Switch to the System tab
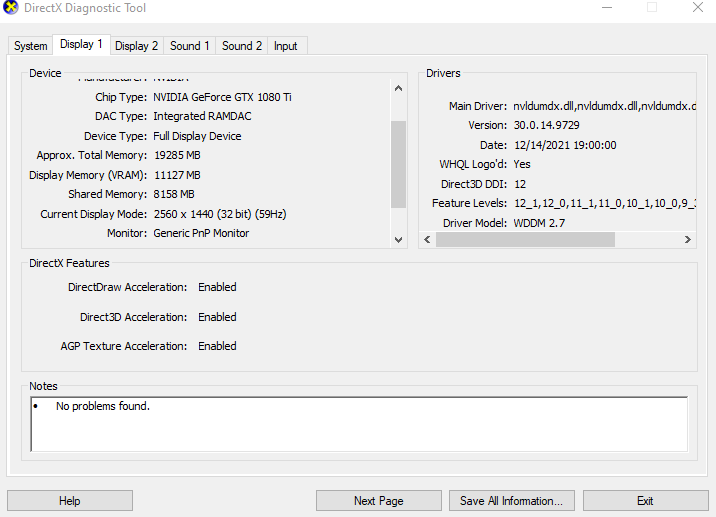This screenshot has width=716, height=517. coord(31,46)
